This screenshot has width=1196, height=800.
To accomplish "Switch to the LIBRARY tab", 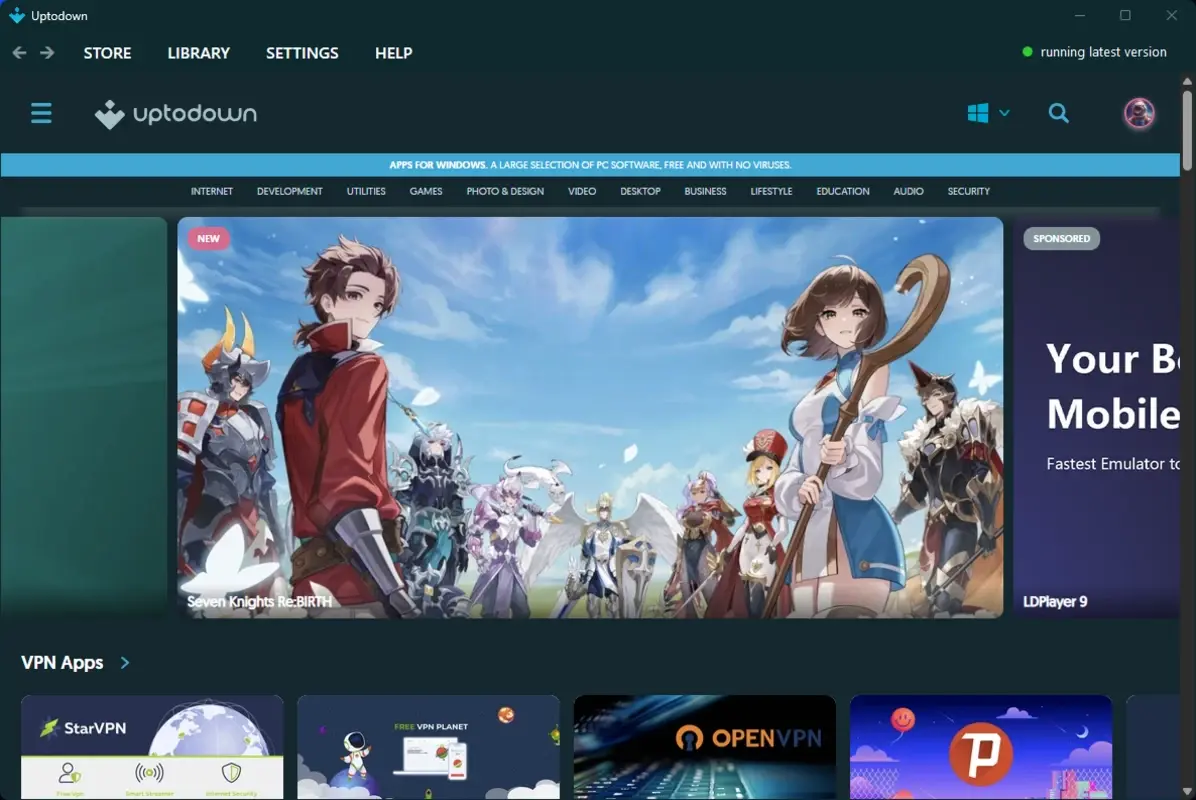I will [x=198, y=53].
